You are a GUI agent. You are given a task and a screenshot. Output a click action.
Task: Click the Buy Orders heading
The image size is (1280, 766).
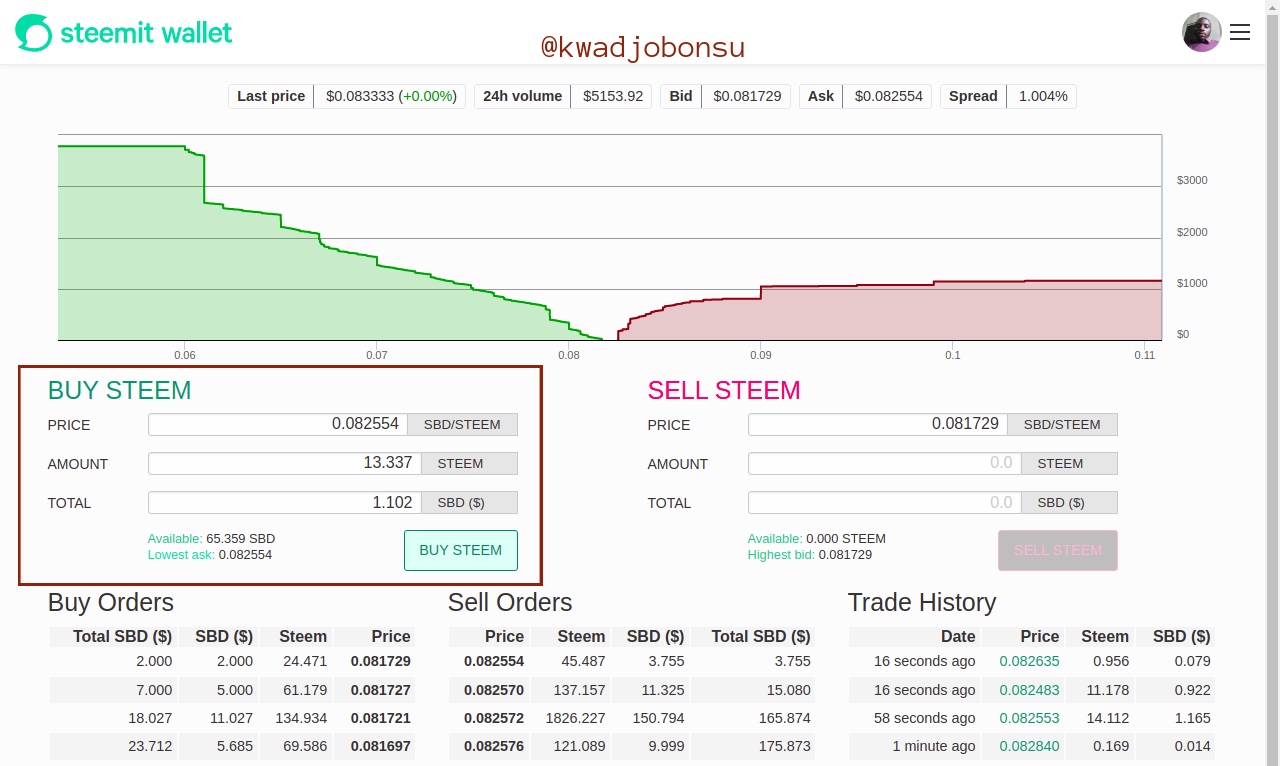pyautogui.click(x=111, y=602)
